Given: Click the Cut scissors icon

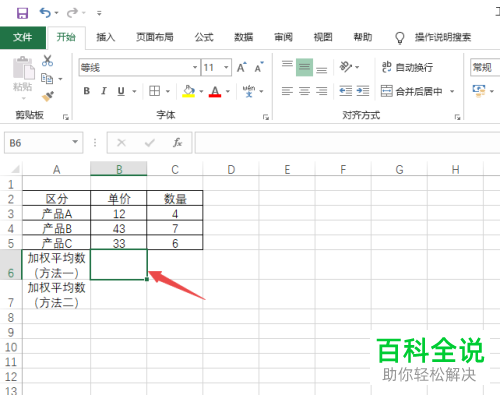Looking at the screenshot, I should click(x=47, y=61).
